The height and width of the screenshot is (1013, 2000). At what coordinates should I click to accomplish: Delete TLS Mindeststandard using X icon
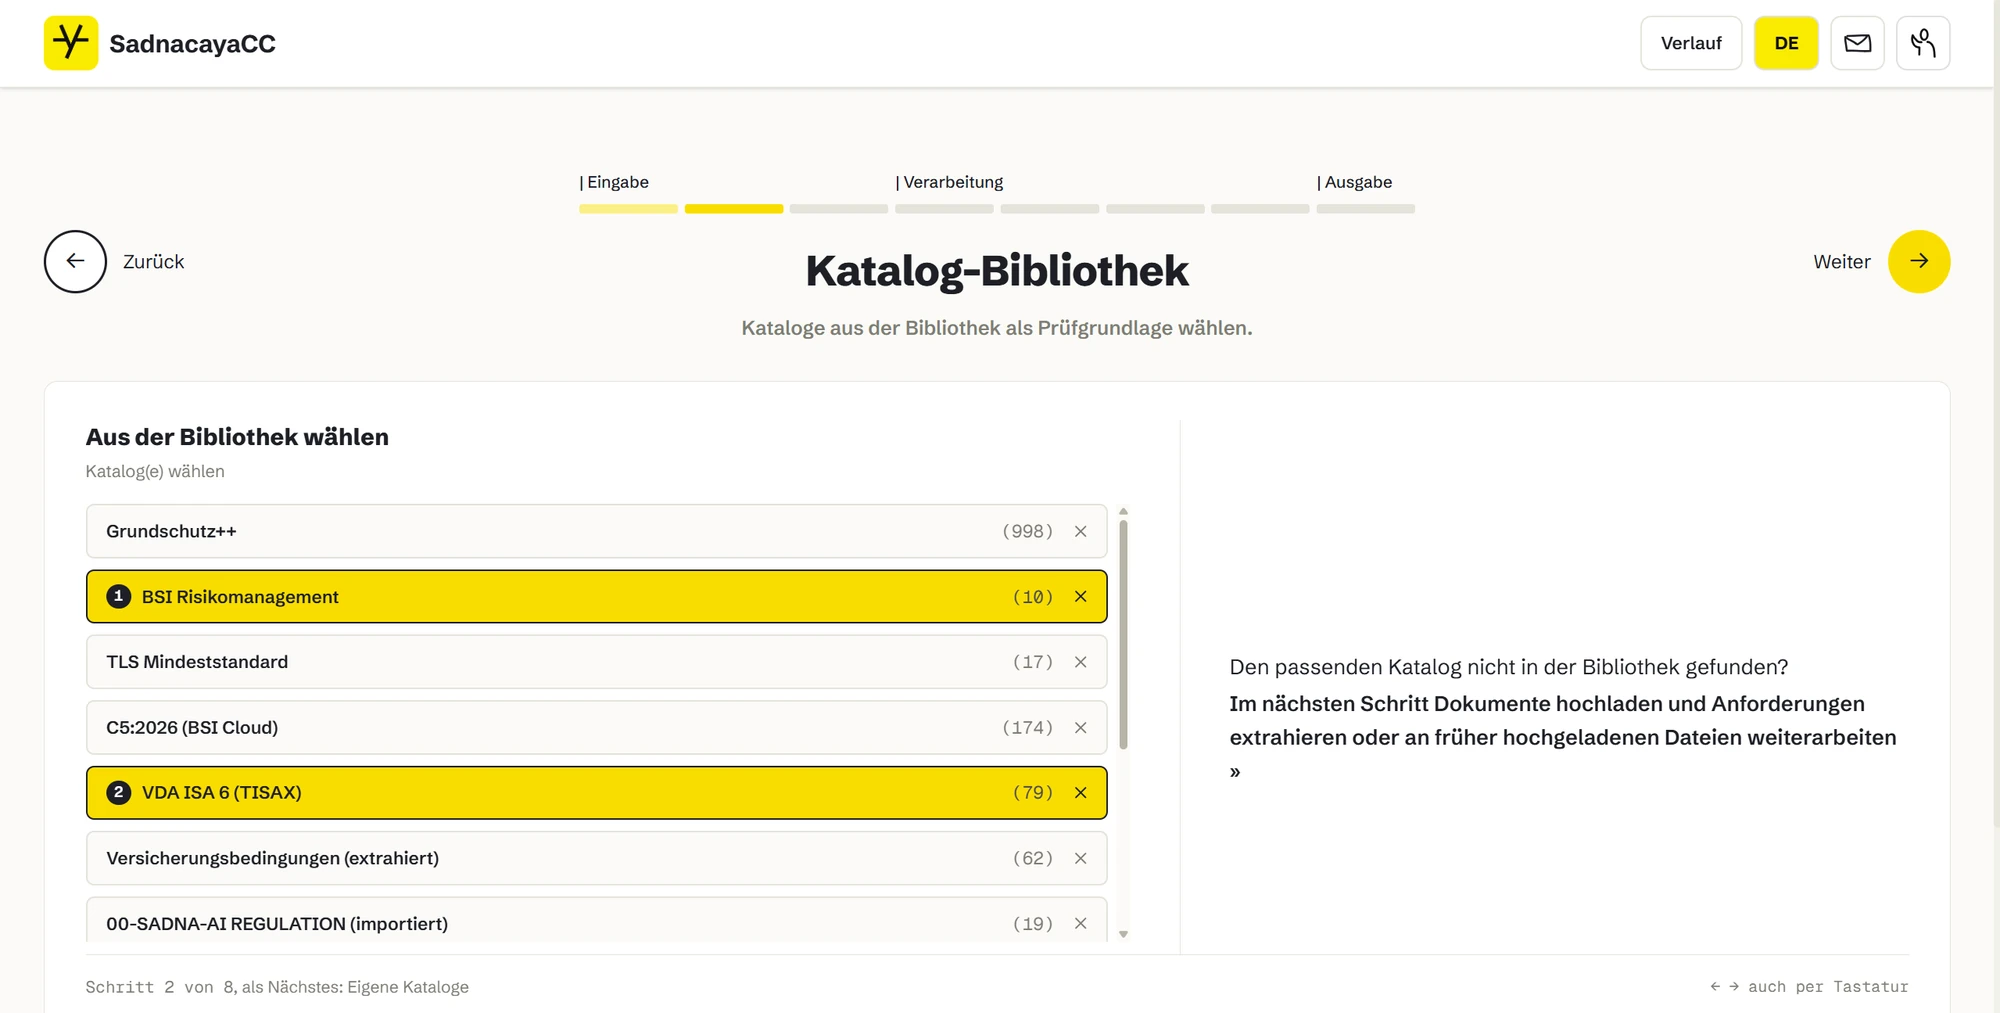pyautogui.click(x=1081, y=662)
